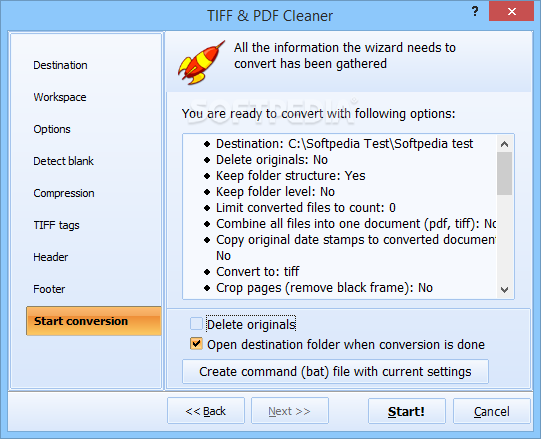Click the Back button
541x439 pixels.
click(206, 411)
